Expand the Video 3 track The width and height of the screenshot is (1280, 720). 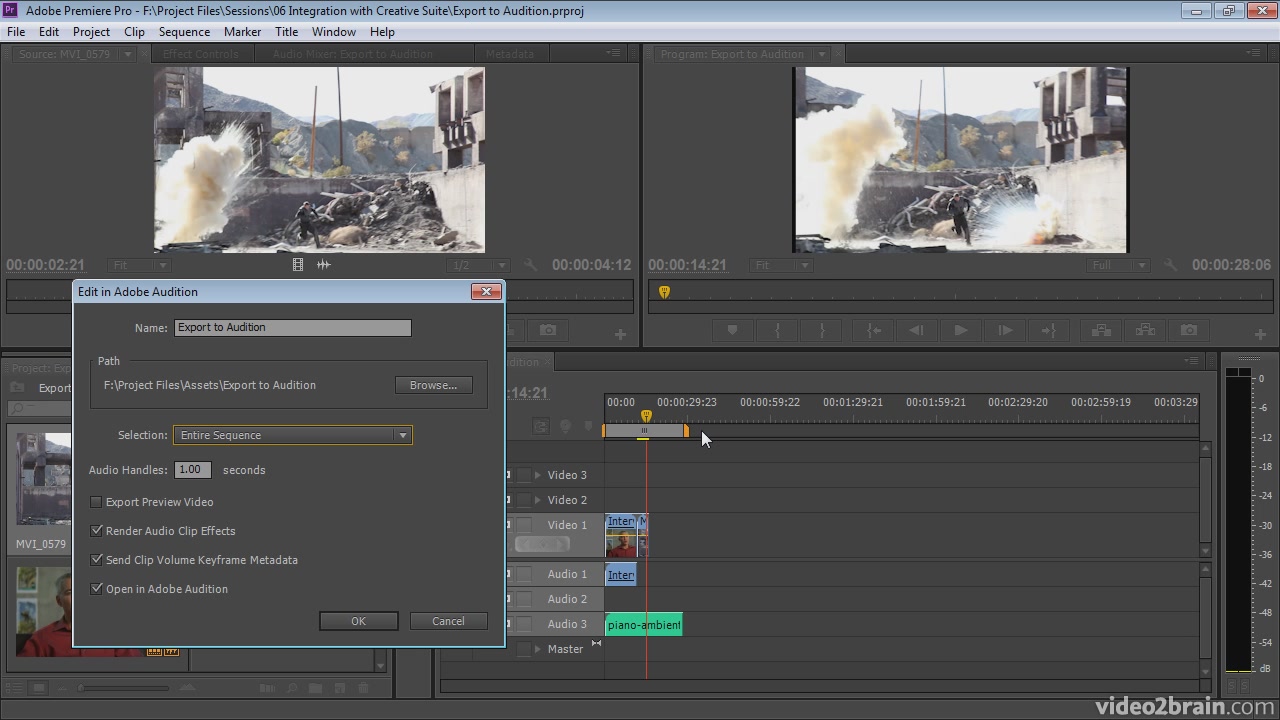click(x=538, y=475)
